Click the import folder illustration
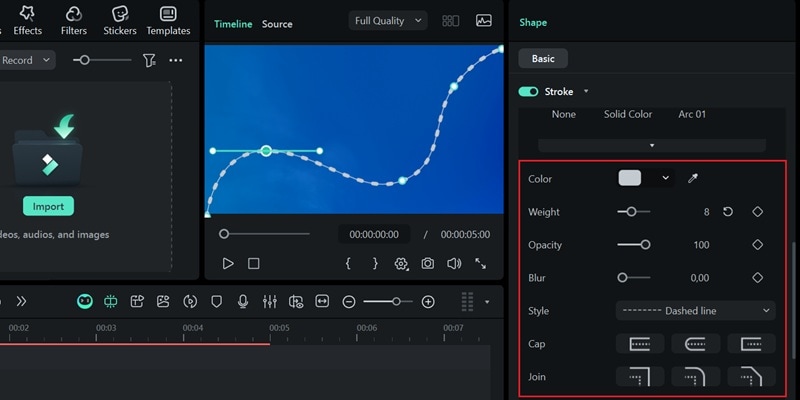Image resolution: width=800 pixels, height=400 pixels. (x=47, y=151)
